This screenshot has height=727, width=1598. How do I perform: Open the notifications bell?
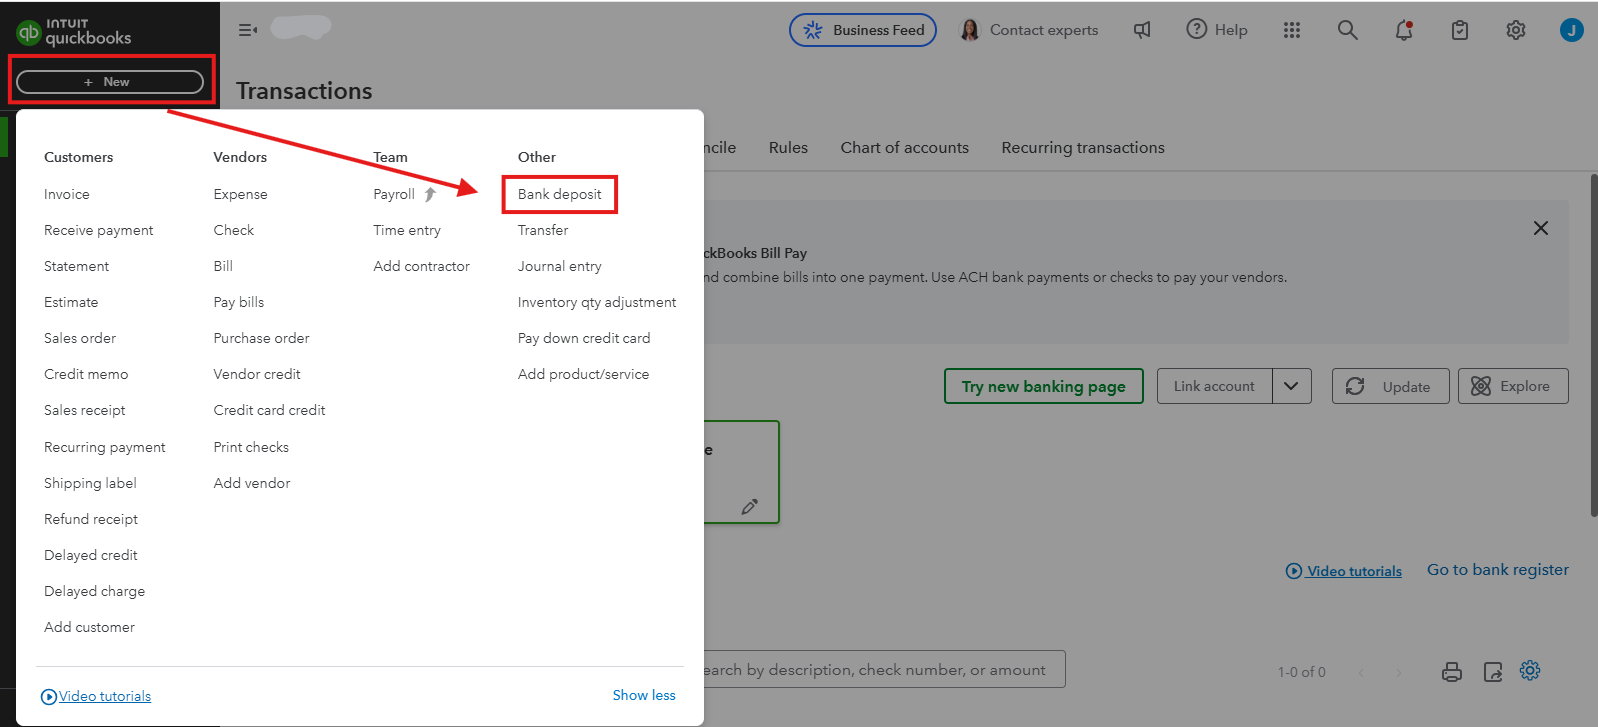pyautogui.click(x=1404, y=30)
